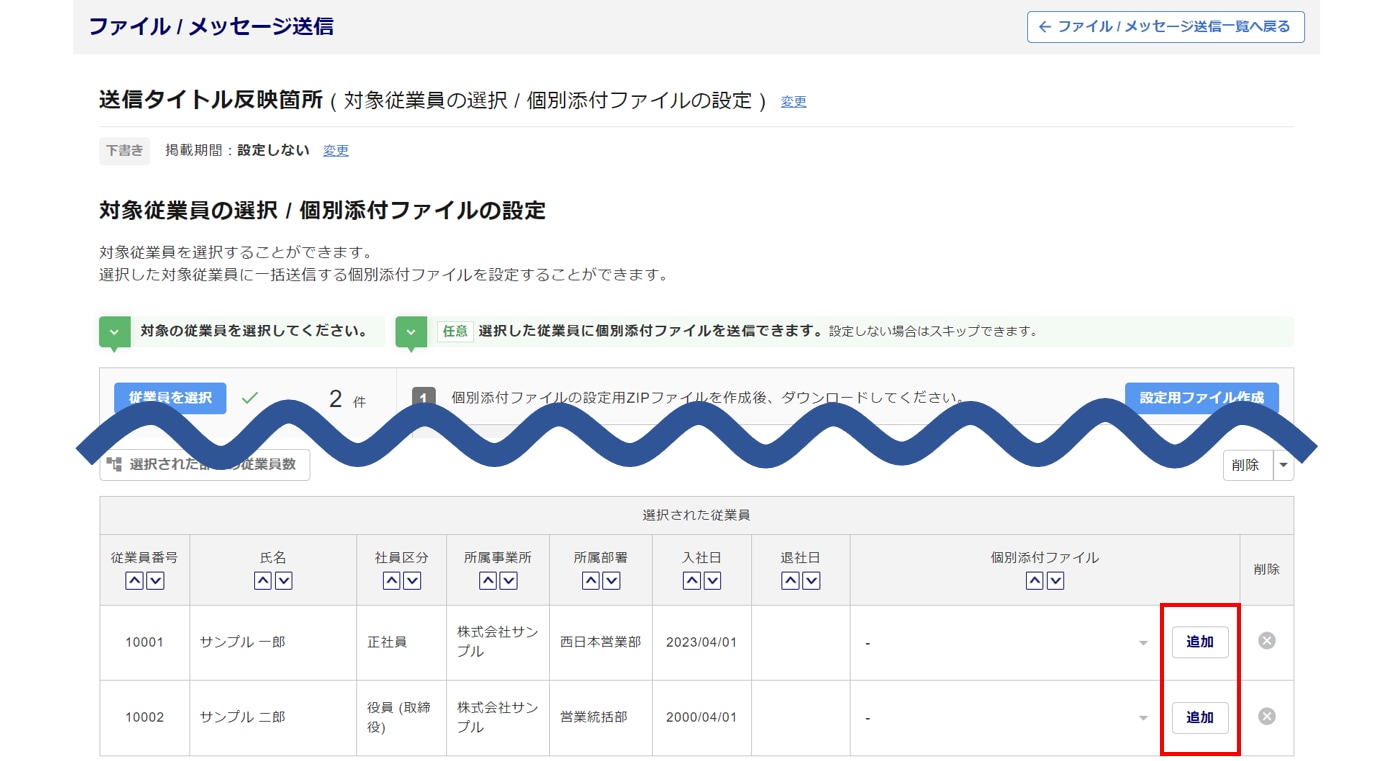Expand the 削除 split-button arrow

pyautogui.click(x=1283, y=465)
